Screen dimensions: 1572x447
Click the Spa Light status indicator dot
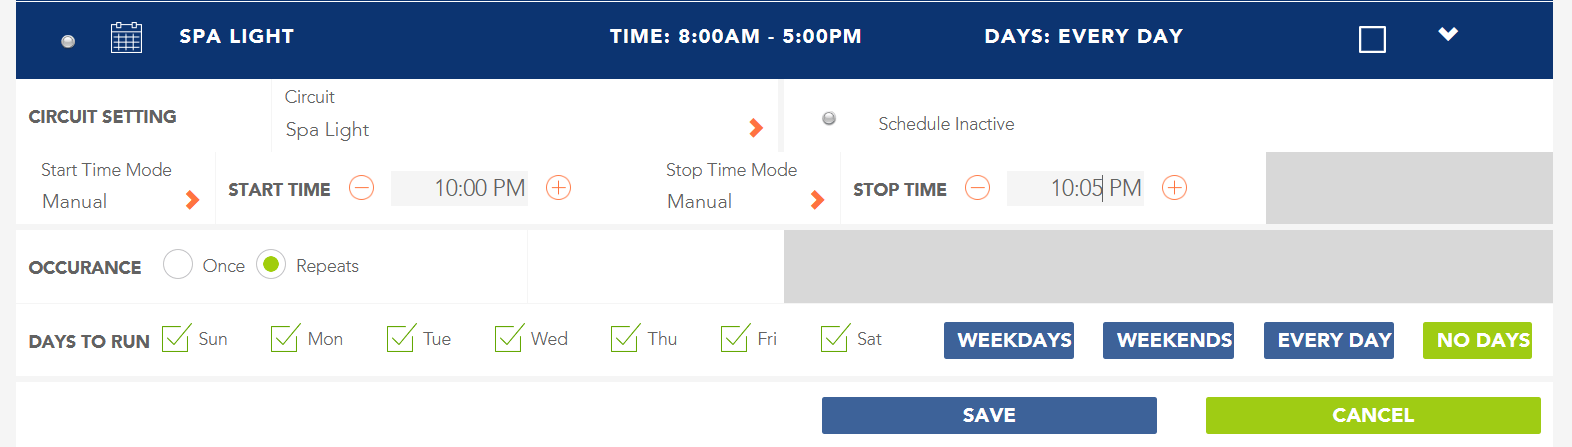point(68,41)
